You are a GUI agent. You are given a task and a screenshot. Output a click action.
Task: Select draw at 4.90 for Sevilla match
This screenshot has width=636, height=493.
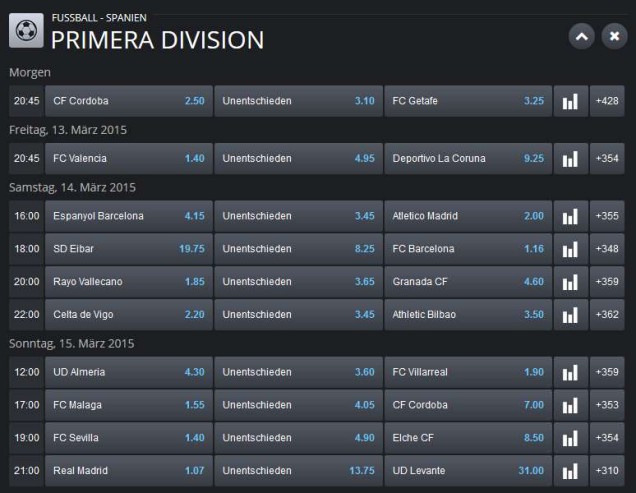[x=299, y=438]
